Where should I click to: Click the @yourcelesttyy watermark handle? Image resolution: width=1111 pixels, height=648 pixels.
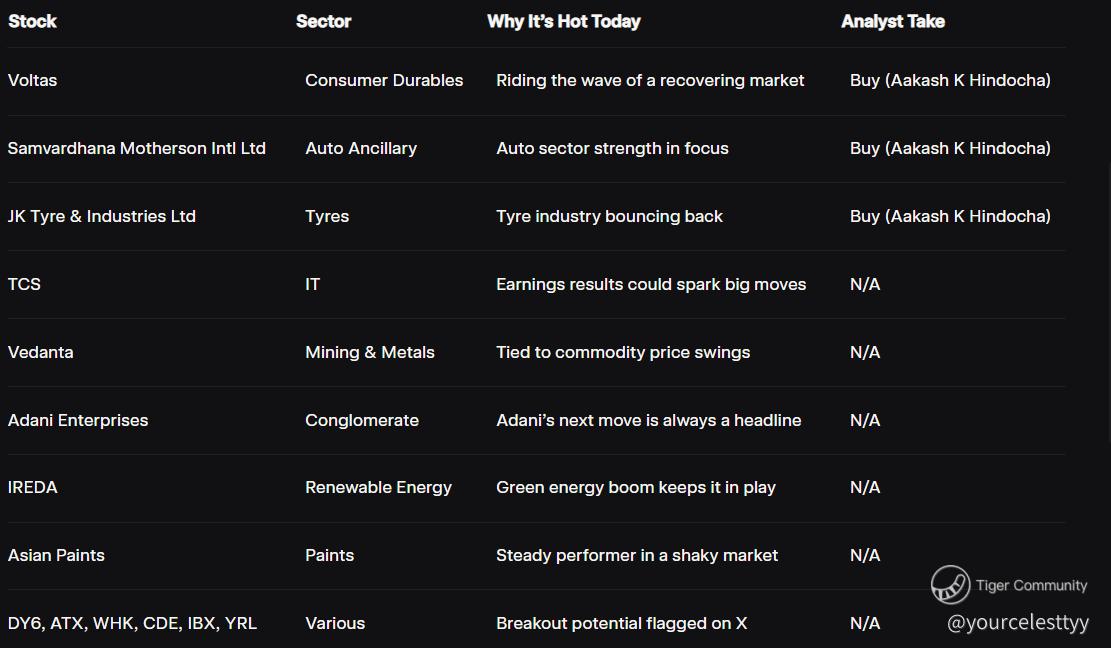tap(1017, 623)
